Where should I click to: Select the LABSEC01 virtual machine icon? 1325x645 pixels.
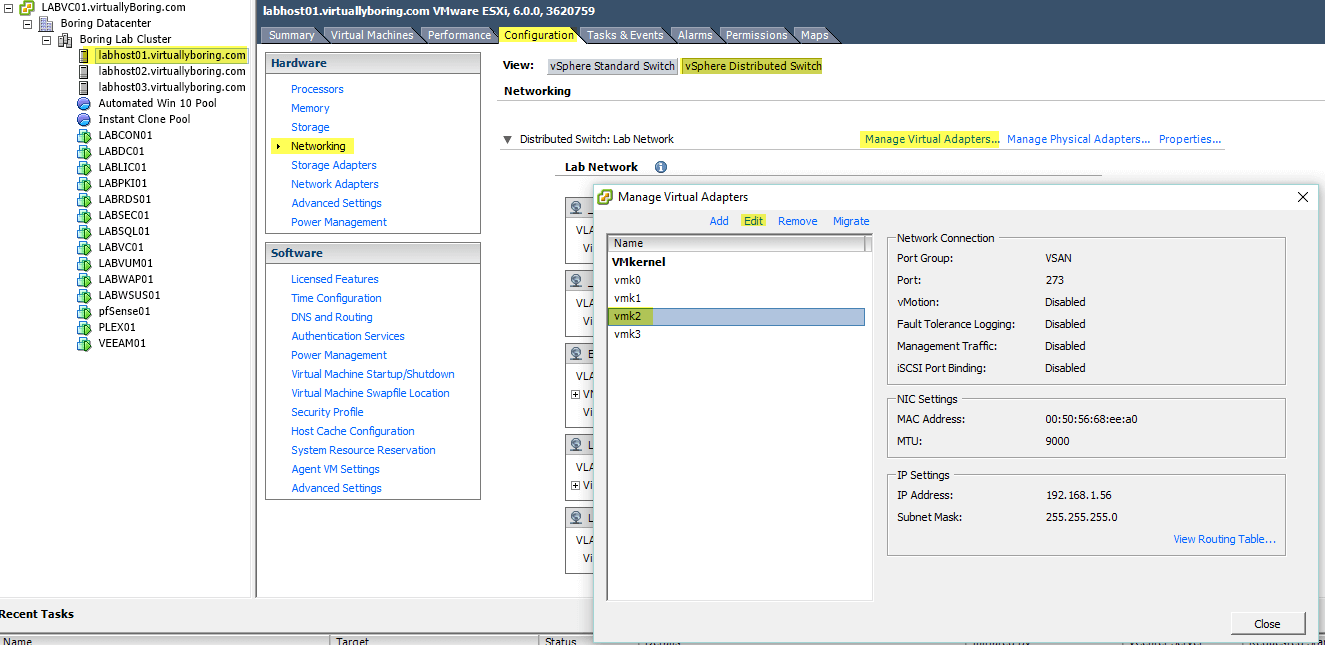[x=84, y=216]
